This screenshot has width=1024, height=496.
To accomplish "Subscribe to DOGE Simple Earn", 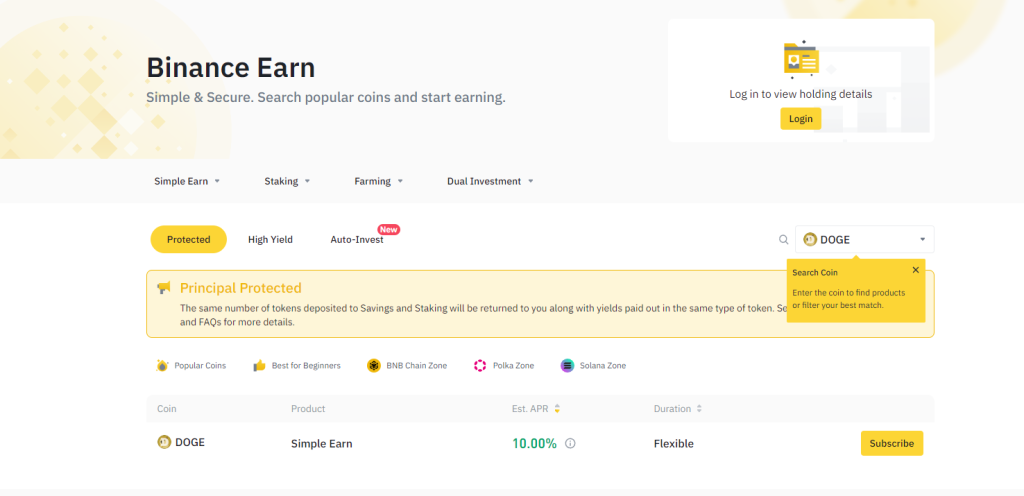I will [891, 443].
